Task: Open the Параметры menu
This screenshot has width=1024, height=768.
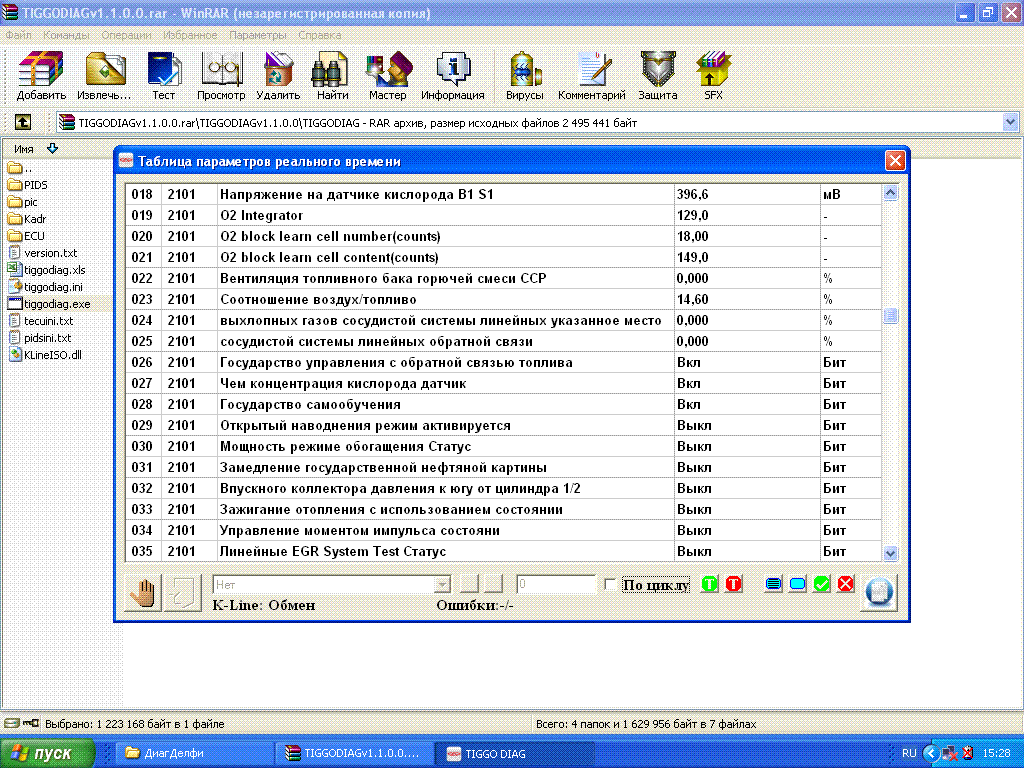Action: (x=257, y=35)
